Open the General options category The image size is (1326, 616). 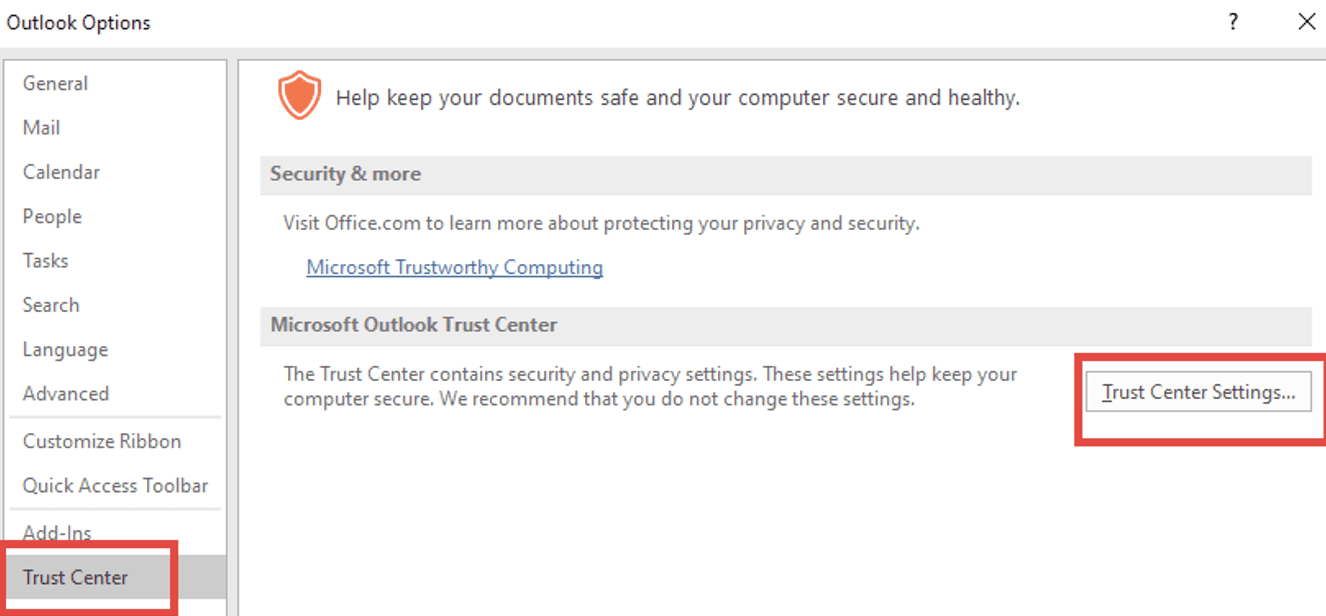(x=56, y=84)
